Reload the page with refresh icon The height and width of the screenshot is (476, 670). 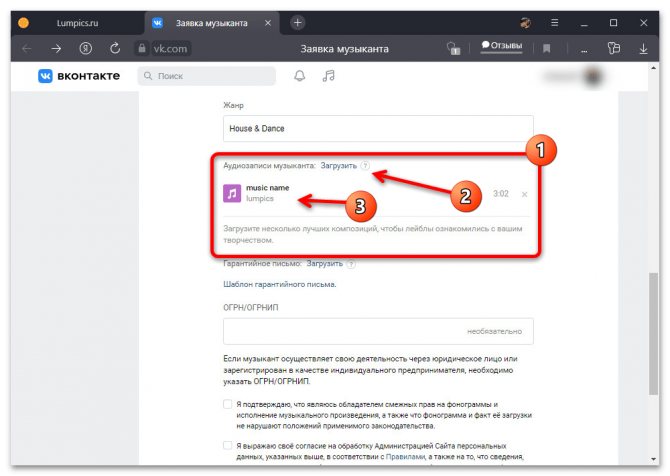click(115, 48)
